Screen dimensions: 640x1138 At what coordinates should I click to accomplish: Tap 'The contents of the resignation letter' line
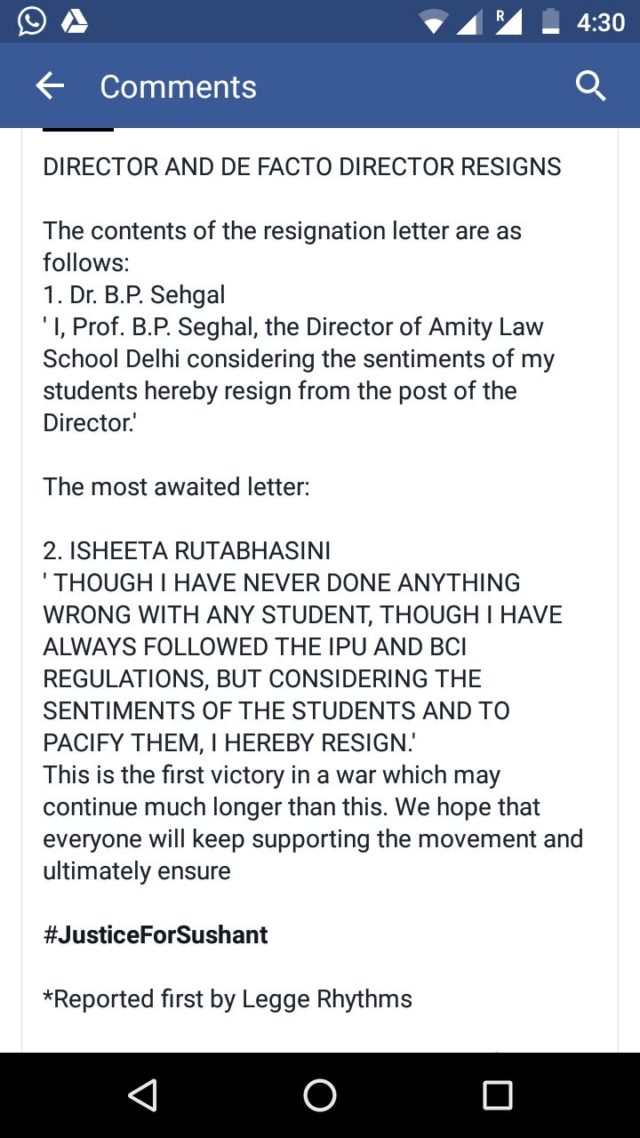click(x=282, y=231)
